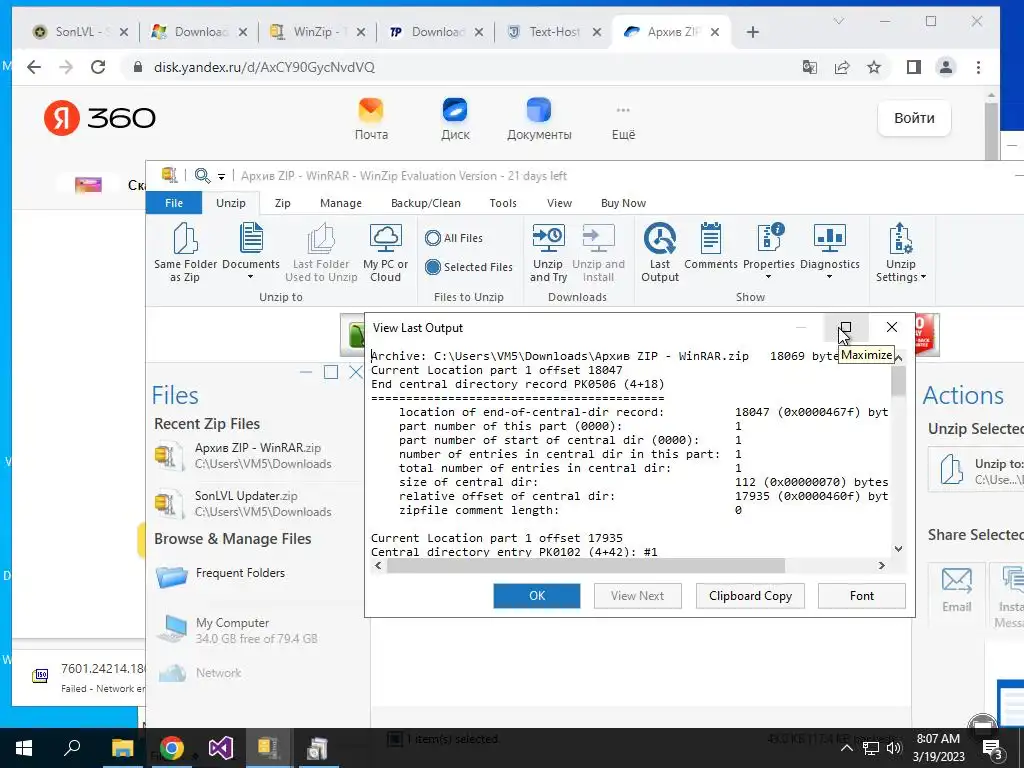Show hidden system tray icons chevron
1024x768 pixels.
[846, 748]
